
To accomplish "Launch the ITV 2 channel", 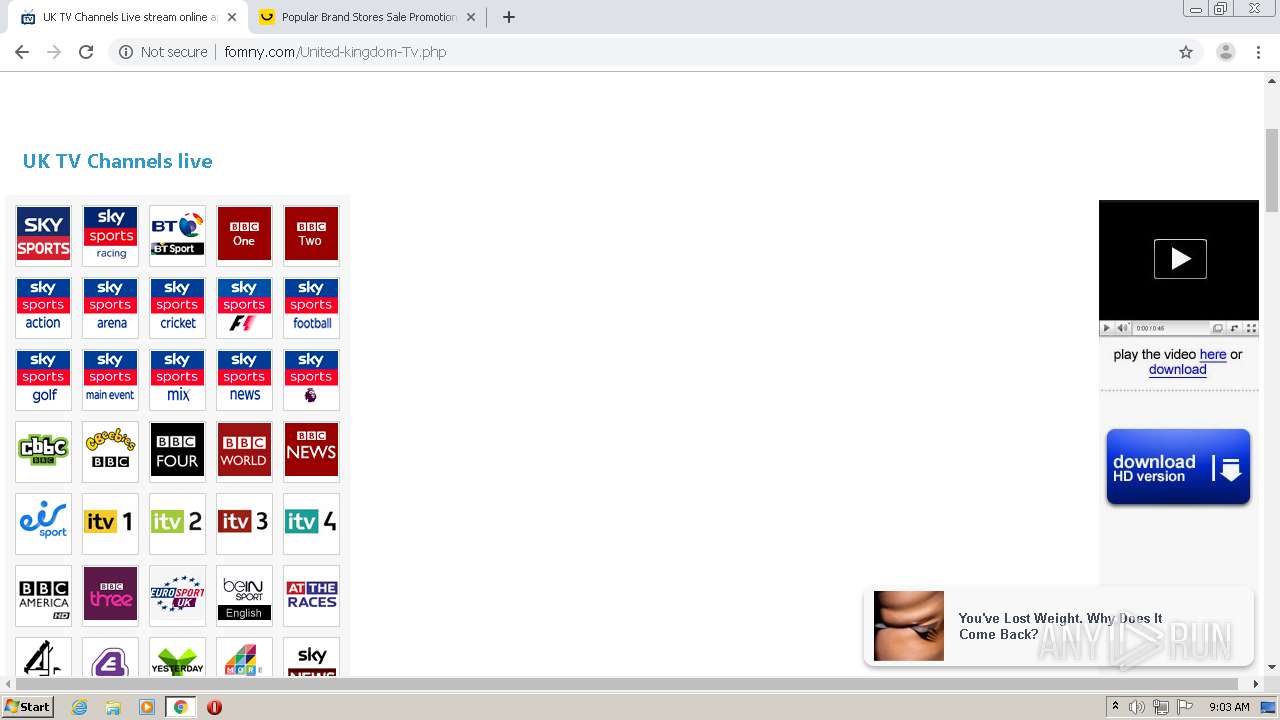I will tap(177, 524).
